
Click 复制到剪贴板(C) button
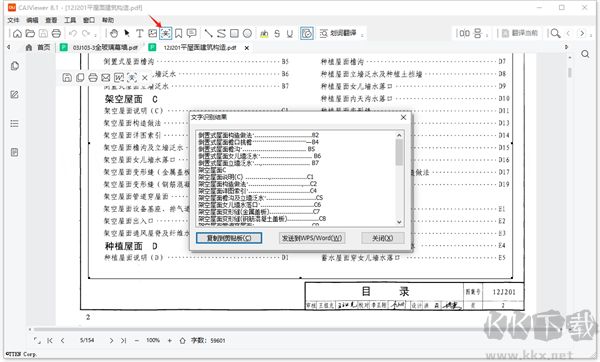click(x=229, y=238)
